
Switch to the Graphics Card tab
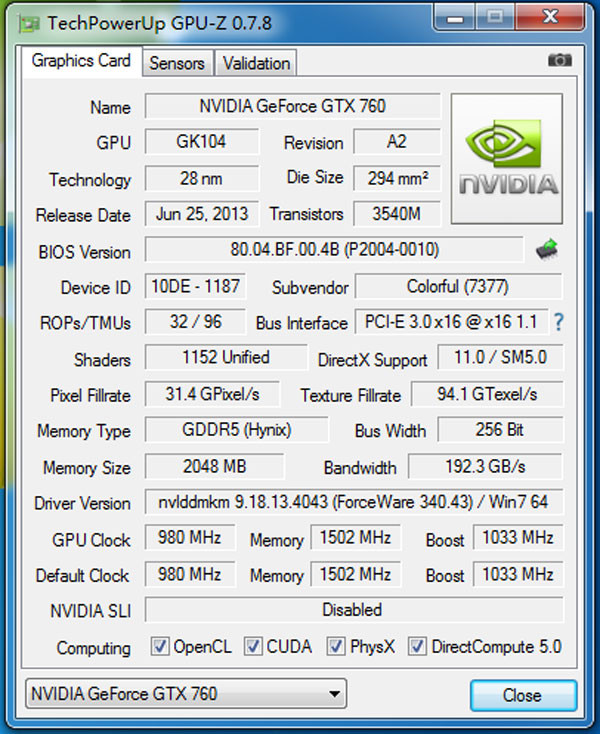click(x=81, y=61)
